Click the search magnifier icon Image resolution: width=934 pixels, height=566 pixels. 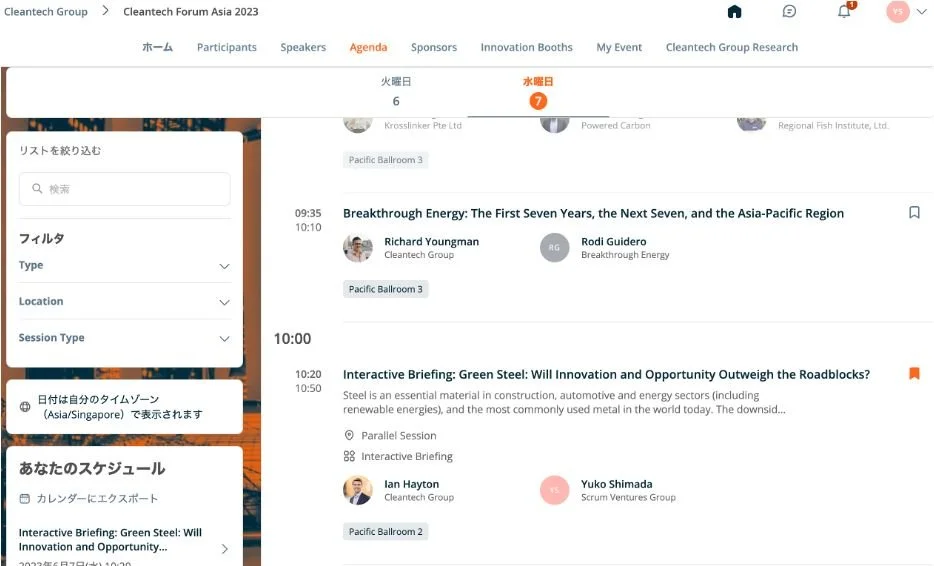click(x=37, y=188)
